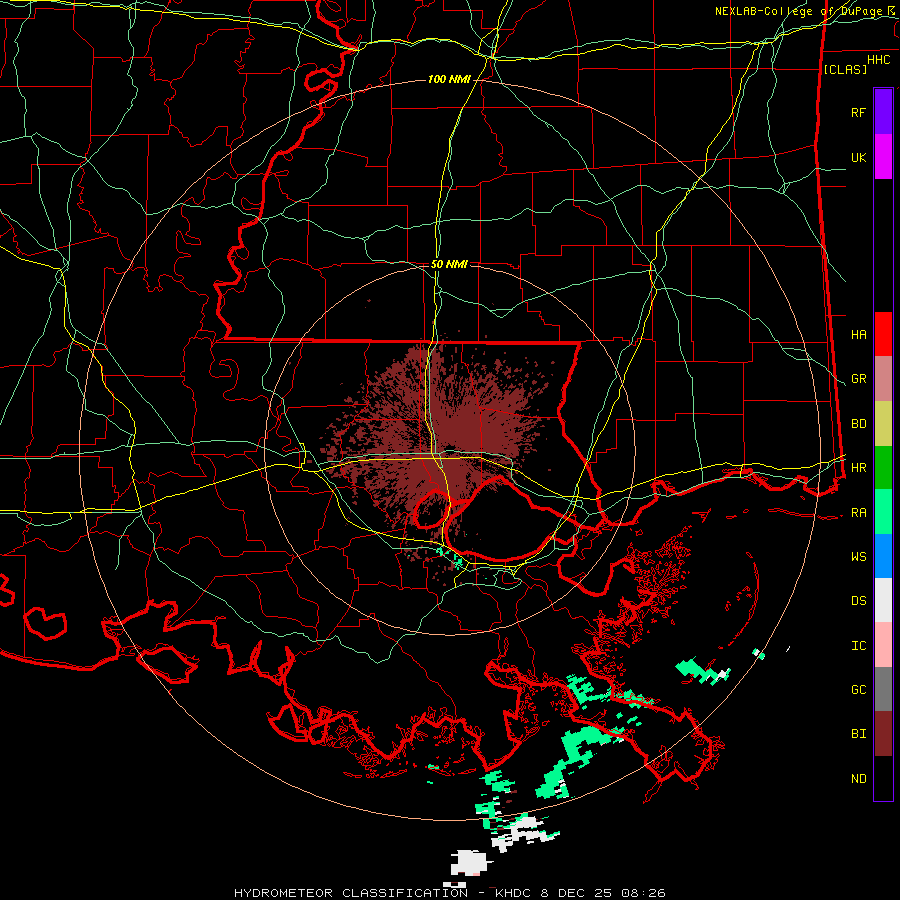Viewport: 900px width, 900px height.
Task: Click the UK magenta legend swatch
Action: (883, 157)
